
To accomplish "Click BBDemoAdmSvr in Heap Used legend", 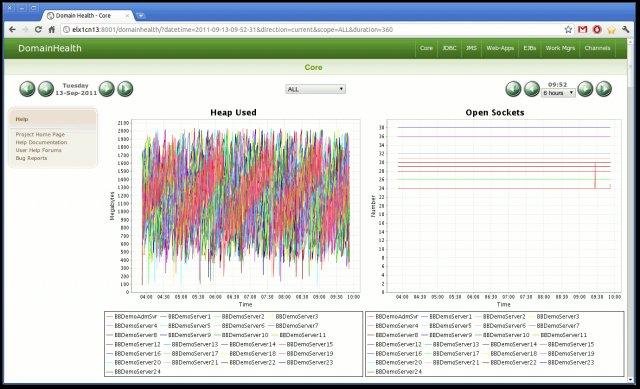I will click(x=136, y=316).
